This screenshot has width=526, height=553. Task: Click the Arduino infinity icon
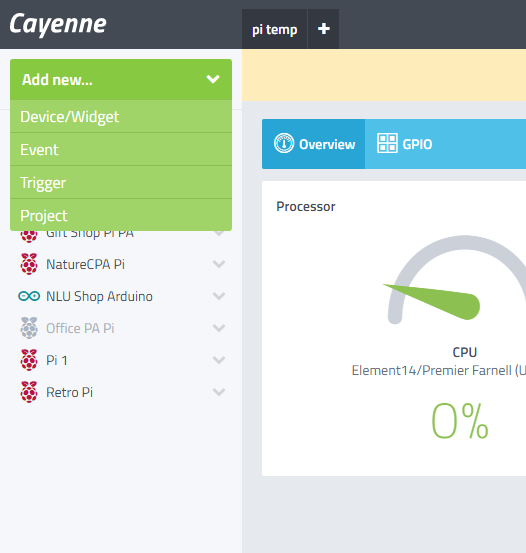pyautogui.click(x=29, y=296)
